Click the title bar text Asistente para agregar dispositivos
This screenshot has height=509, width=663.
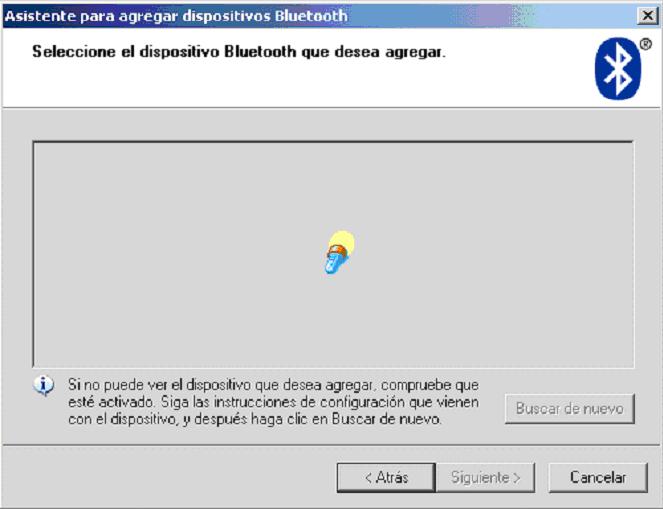[x=137, y=16]
